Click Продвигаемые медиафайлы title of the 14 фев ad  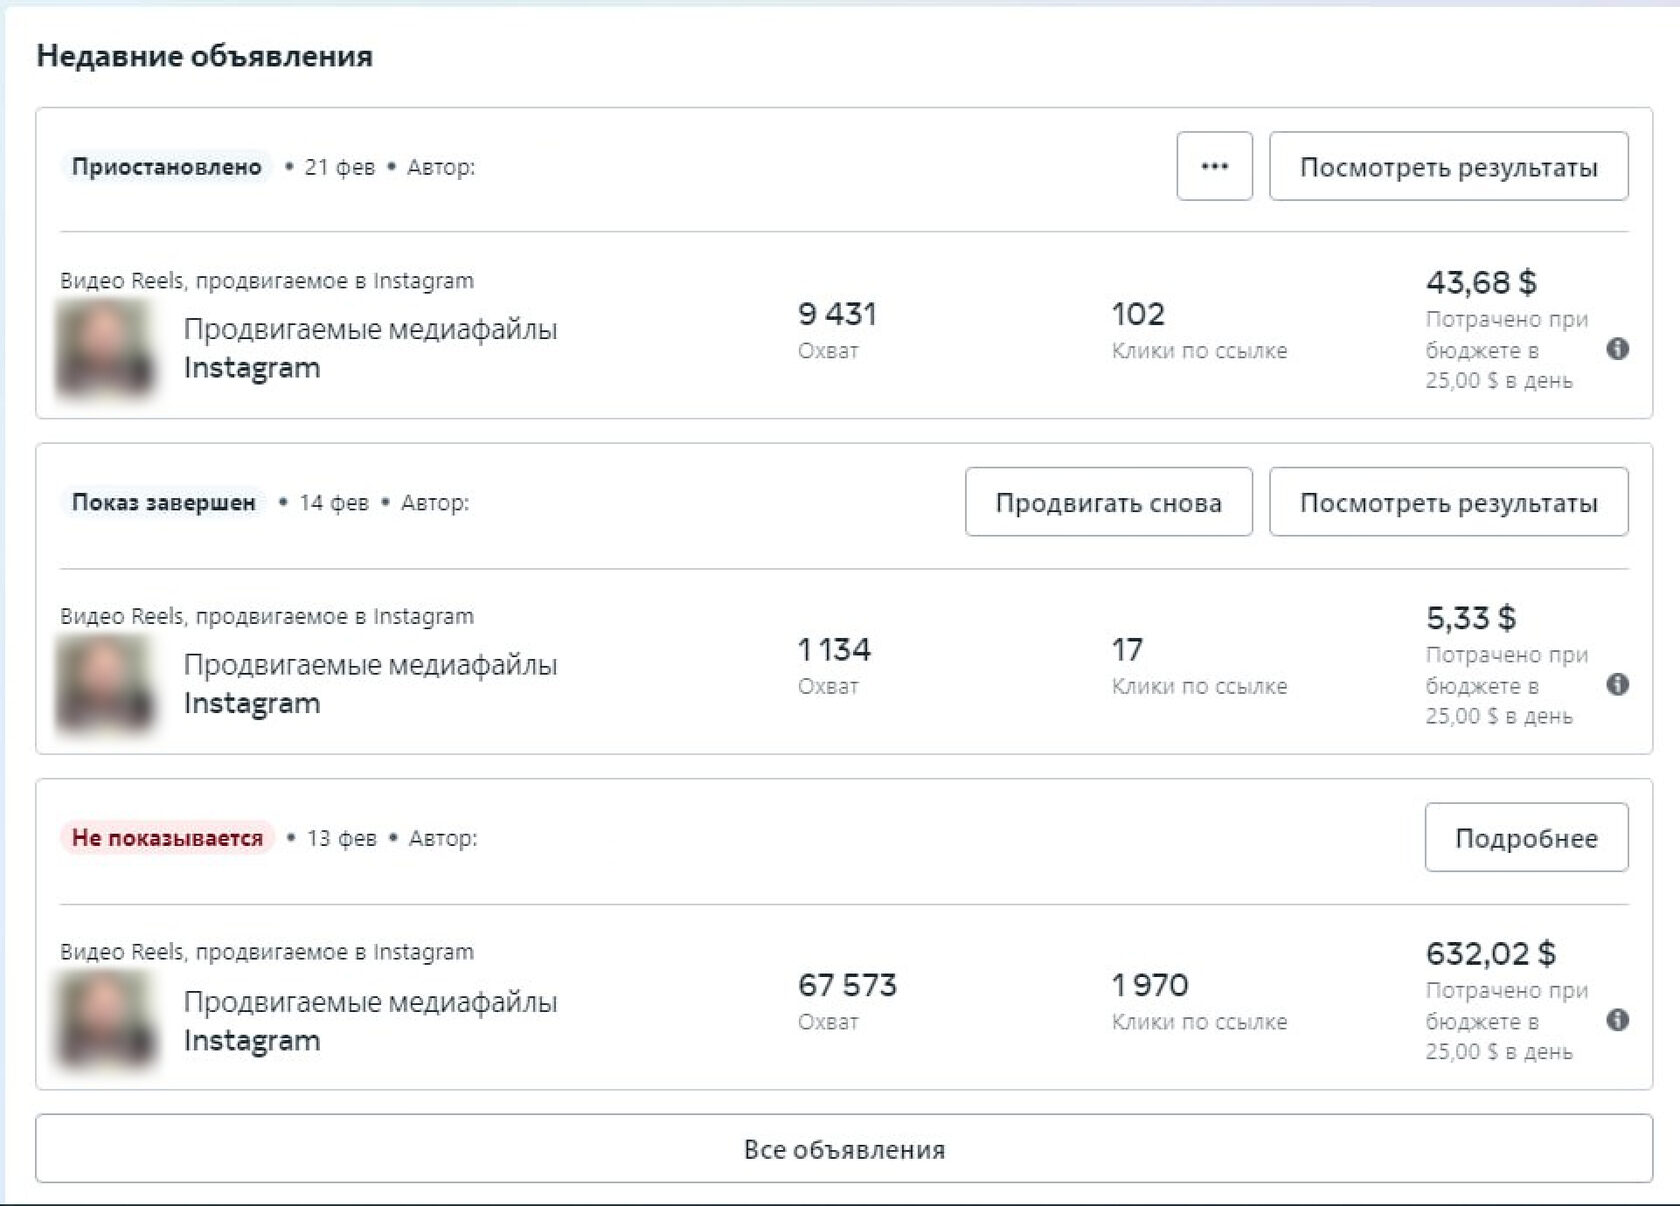tap(370, 665)
